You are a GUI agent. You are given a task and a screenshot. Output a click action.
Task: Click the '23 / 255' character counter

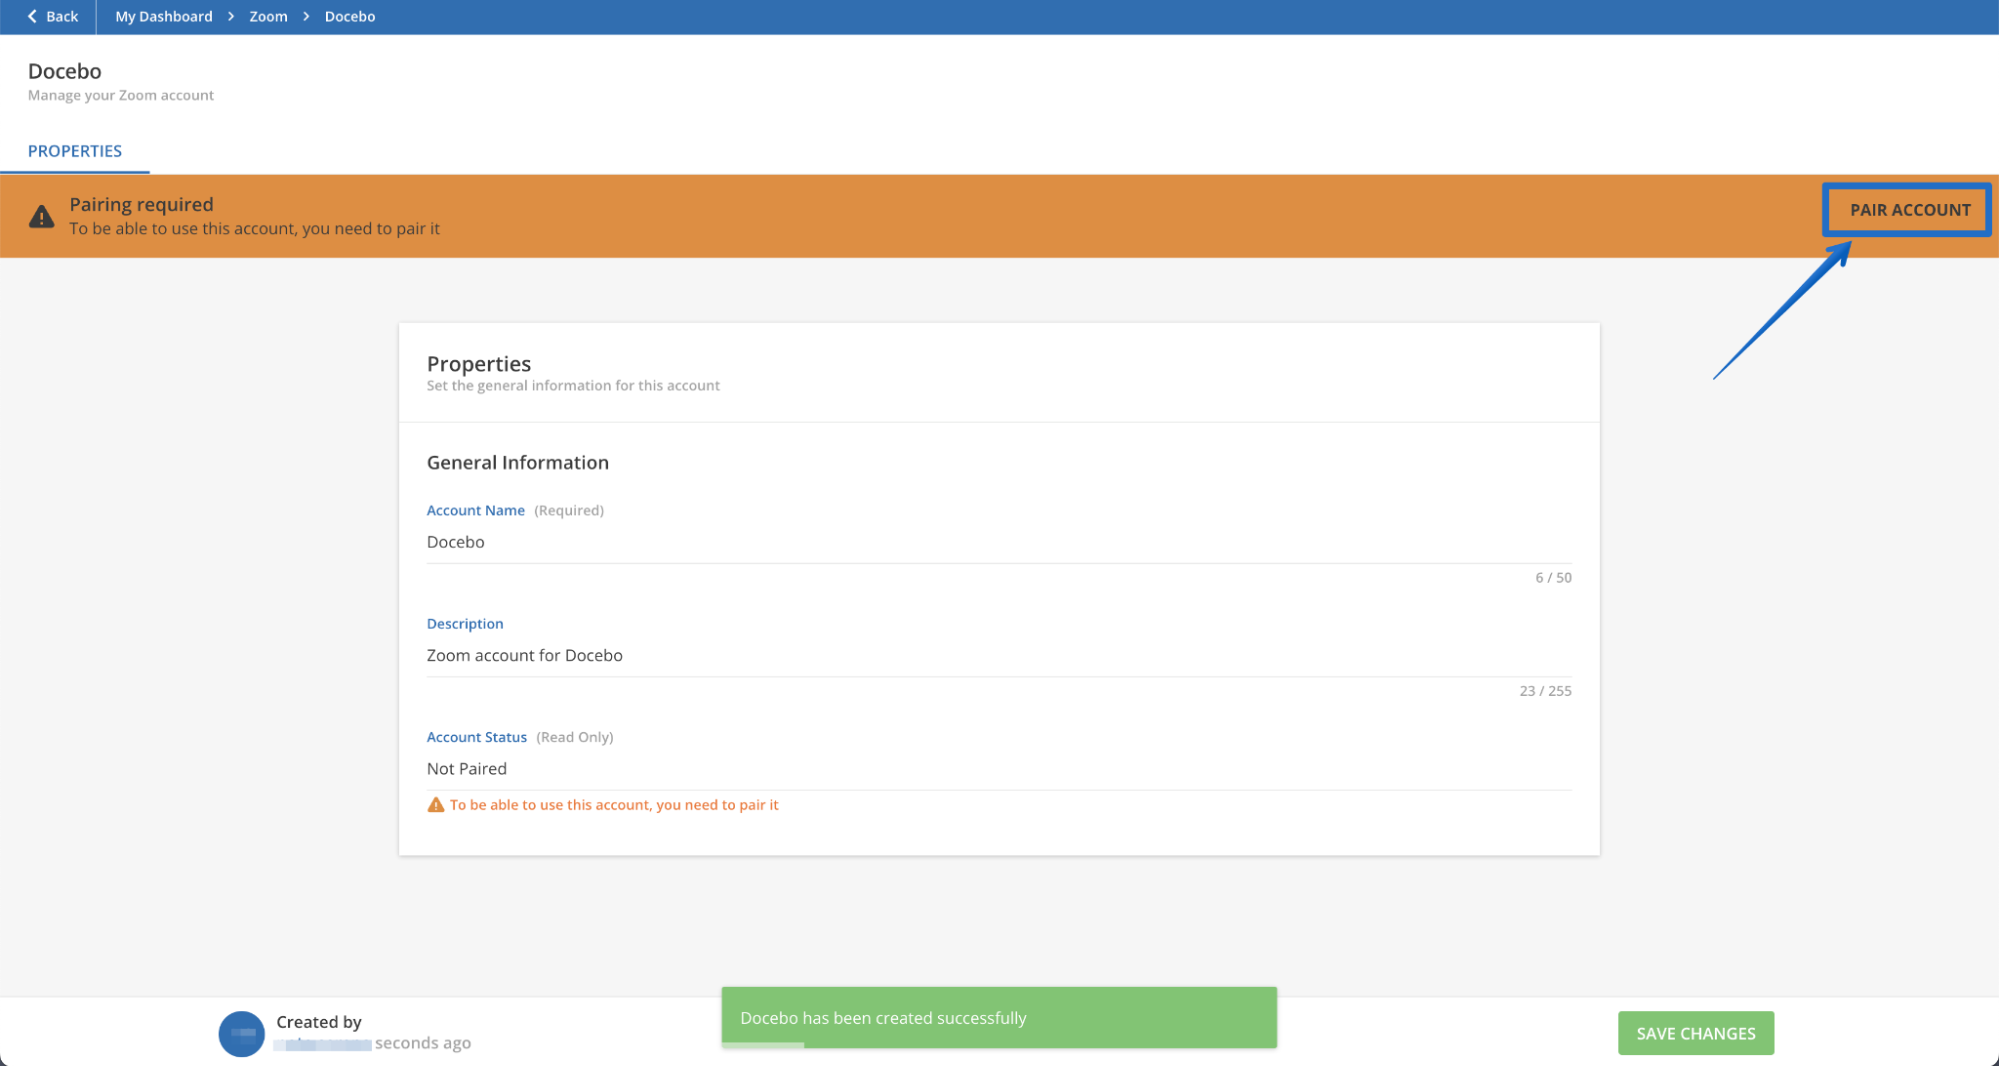pyautogui.click(x=1545, y=690)
